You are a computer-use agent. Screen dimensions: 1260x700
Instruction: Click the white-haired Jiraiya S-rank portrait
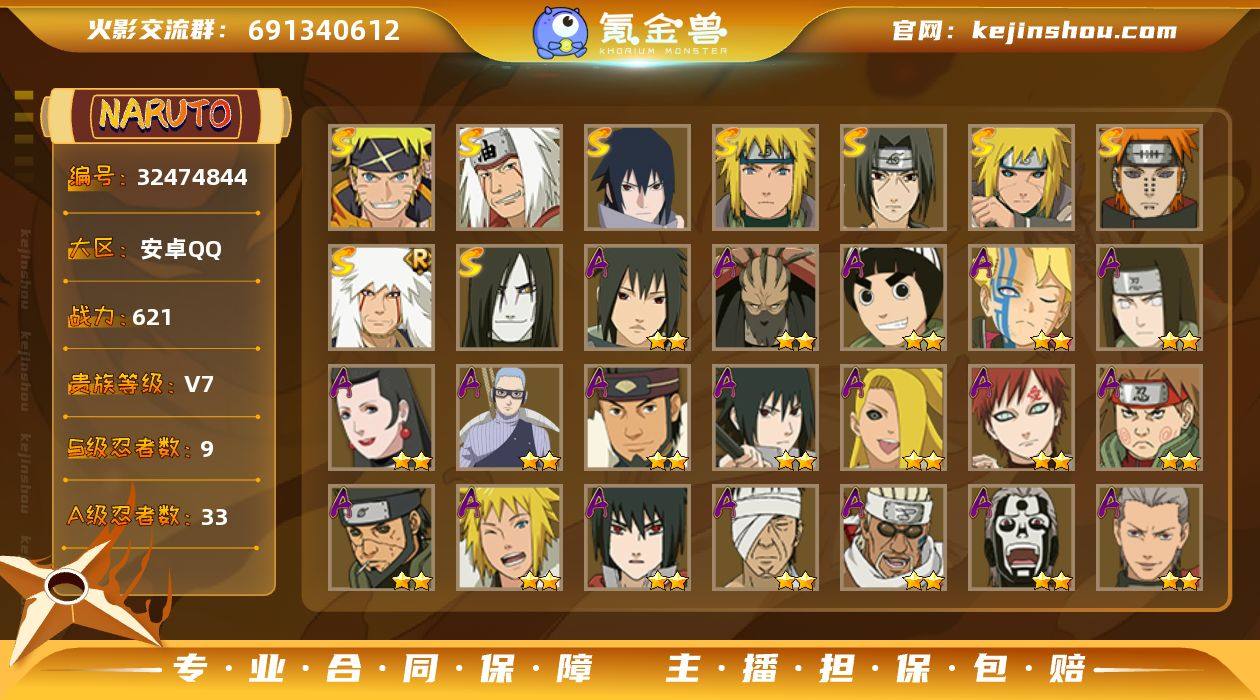(509, 177)
